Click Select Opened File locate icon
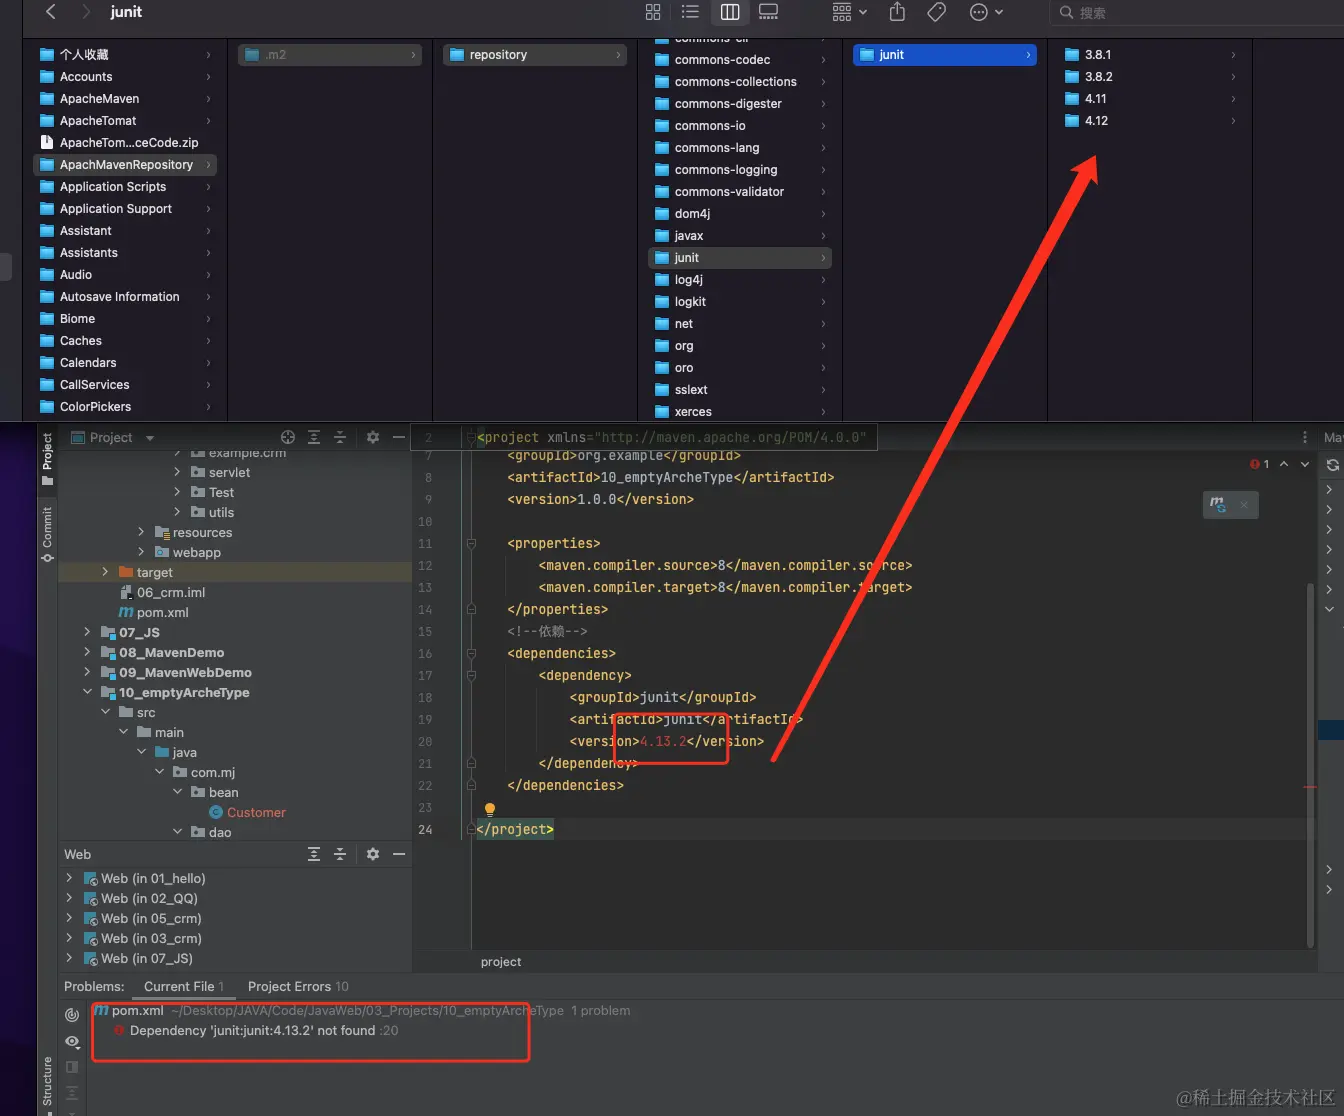Screen dimensions: 1344x1116 [x=288, y=437]
